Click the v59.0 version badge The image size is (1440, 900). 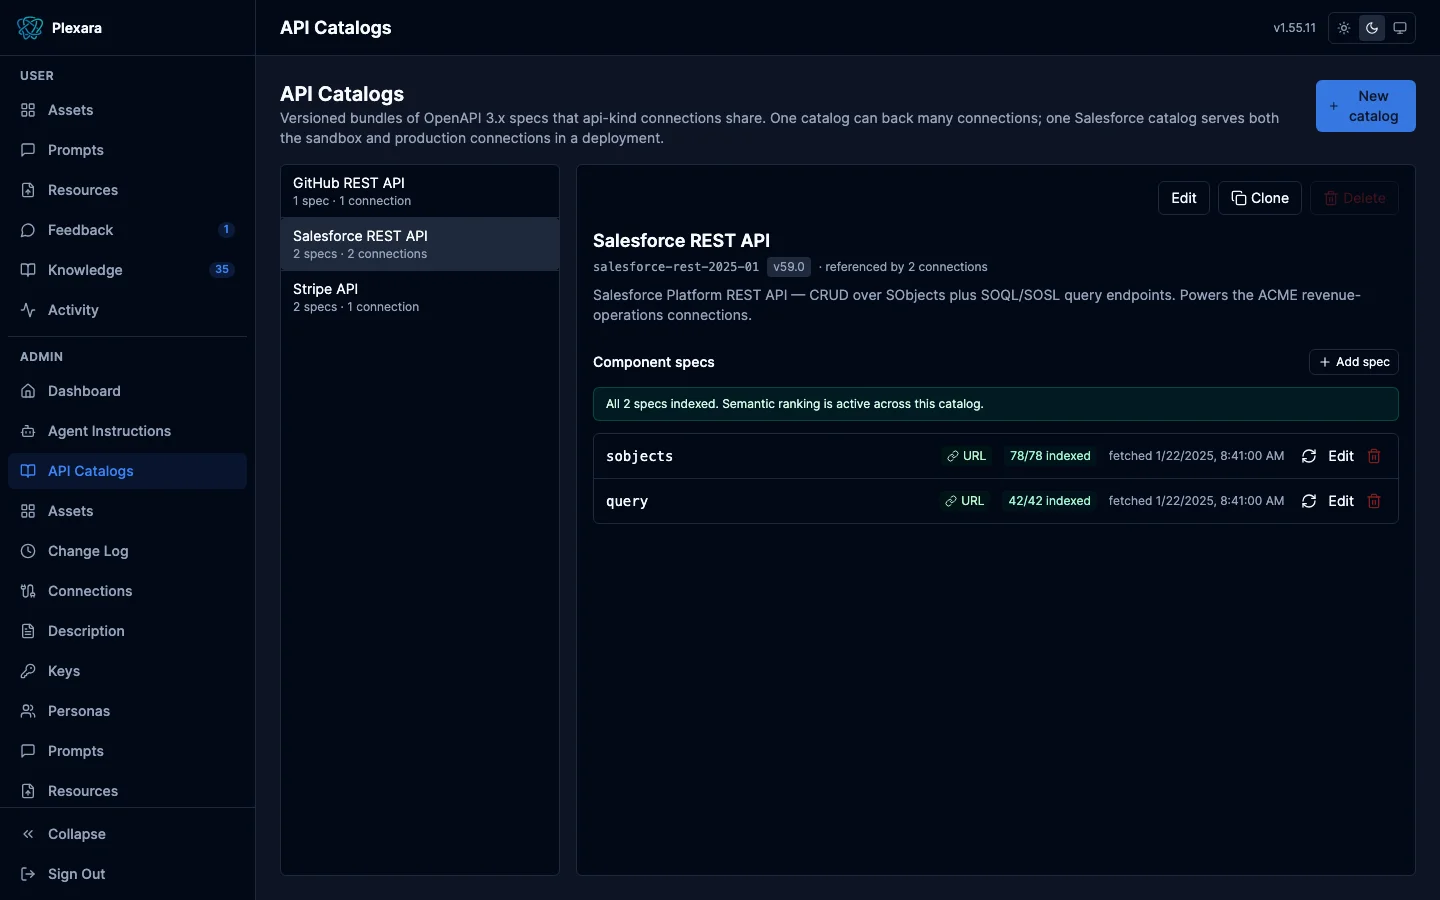[789, 267]
